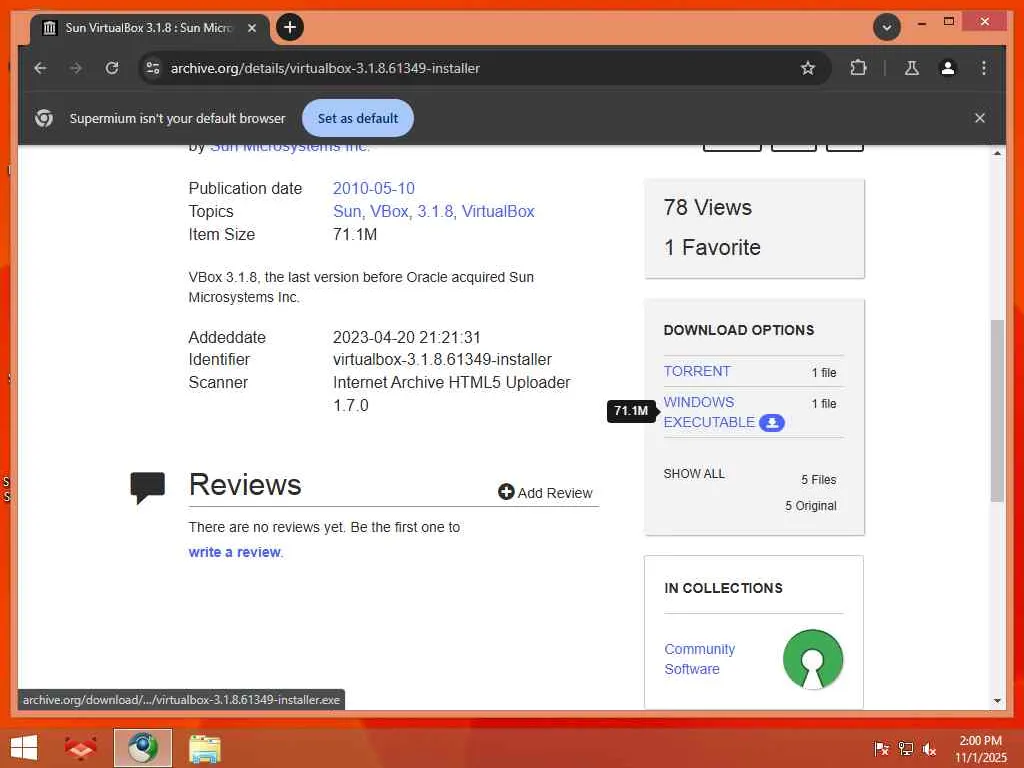Open the VBox topic link
Screen dimensions: 1024x768
pyautogui.click(x=390, y=212)
